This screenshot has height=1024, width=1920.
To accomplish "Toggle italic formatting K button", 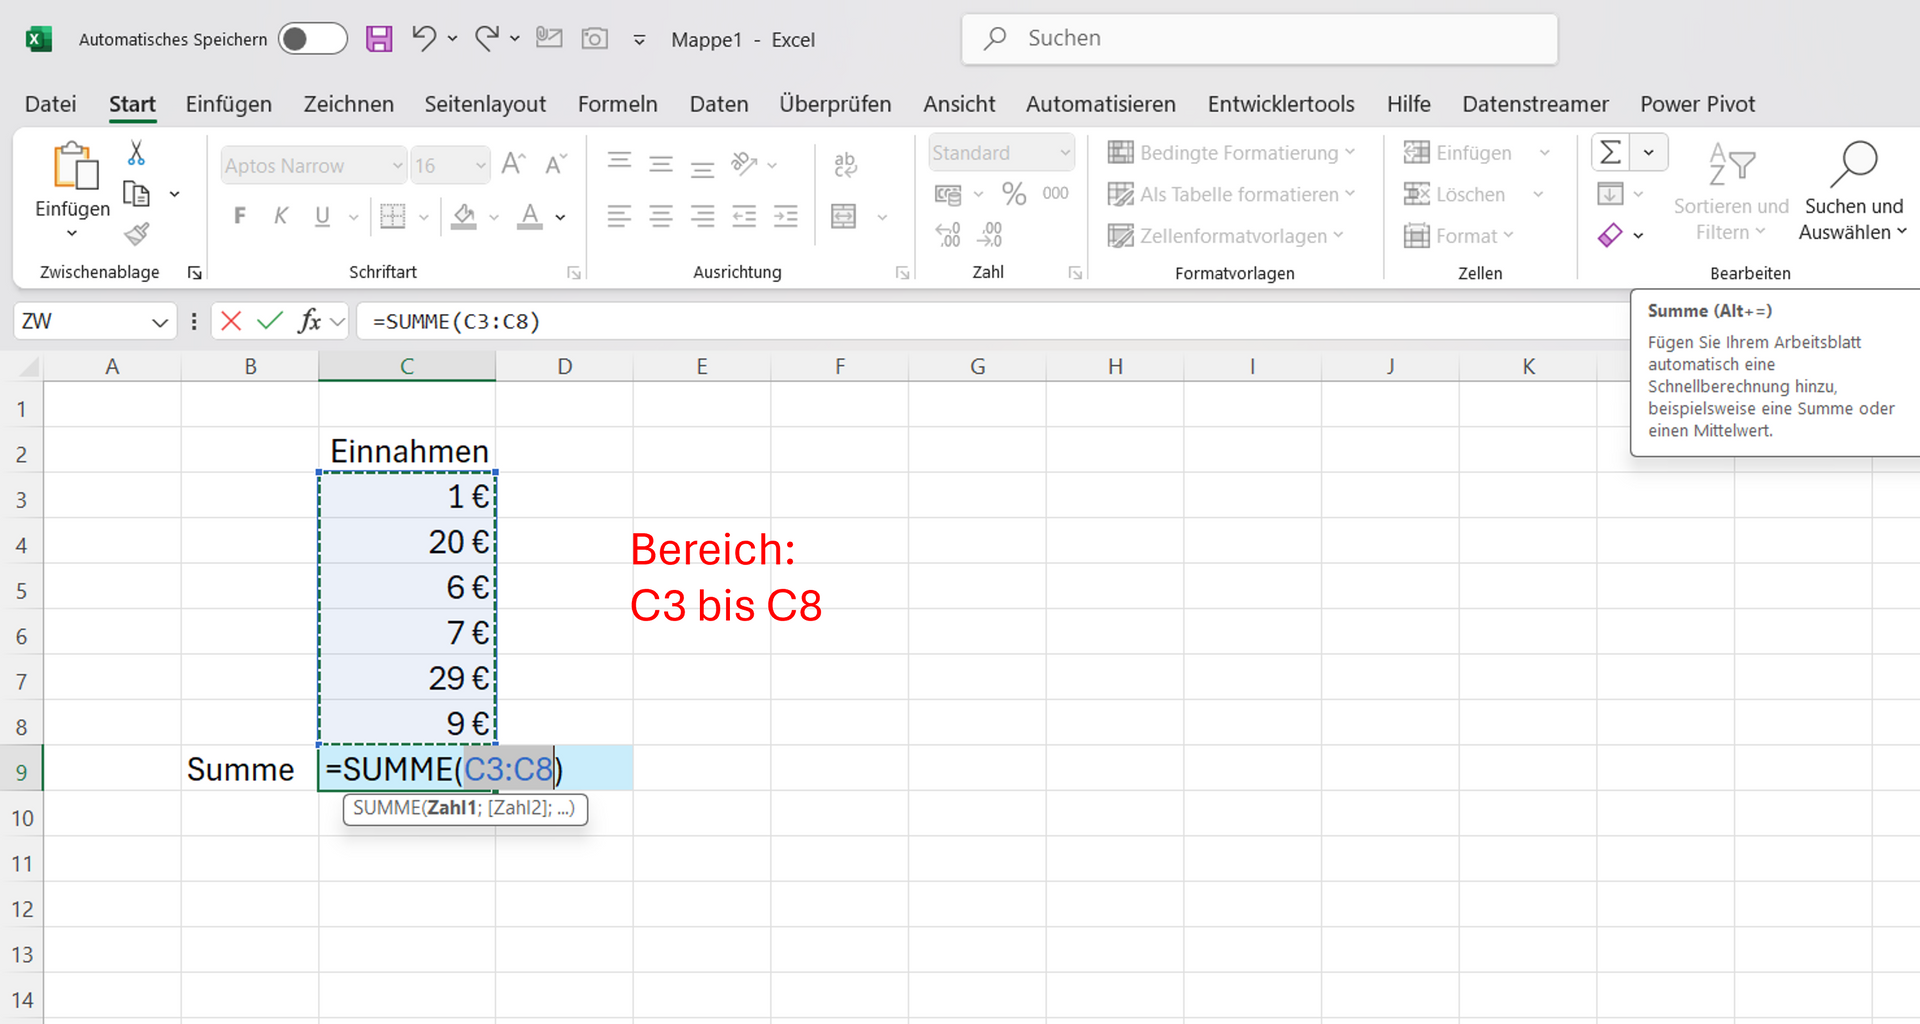I will pyautogui.click(x=281, y=216).
